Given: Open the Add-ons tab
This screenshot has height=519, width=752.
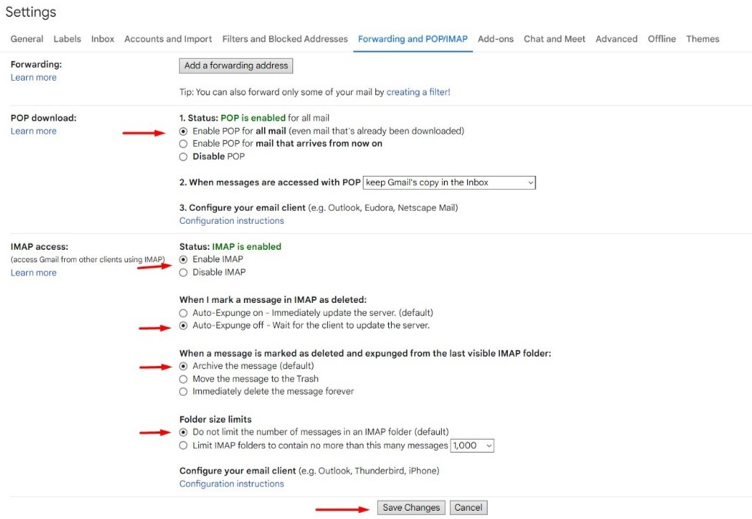Looking at the screenshot, I should tap(495, 39).
